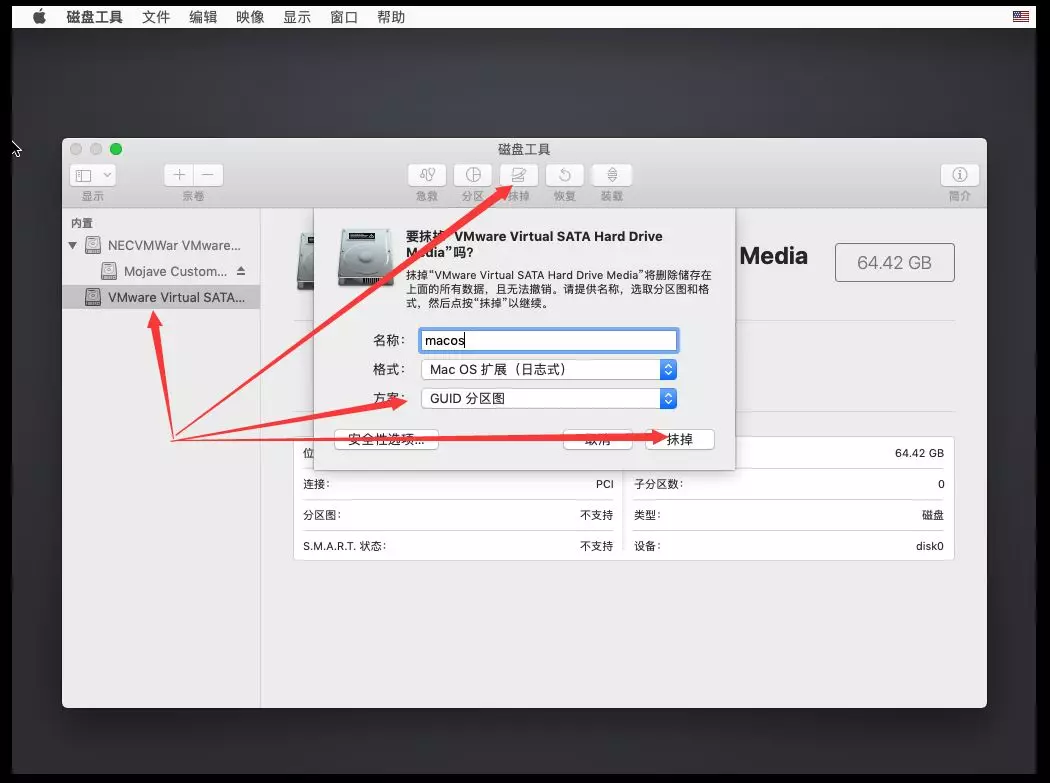Viewport: 1050px width, 783px height.
Task: Click the Mount 装载 toolbar icon
Action: pyautogui.click(x=611, y=175)
